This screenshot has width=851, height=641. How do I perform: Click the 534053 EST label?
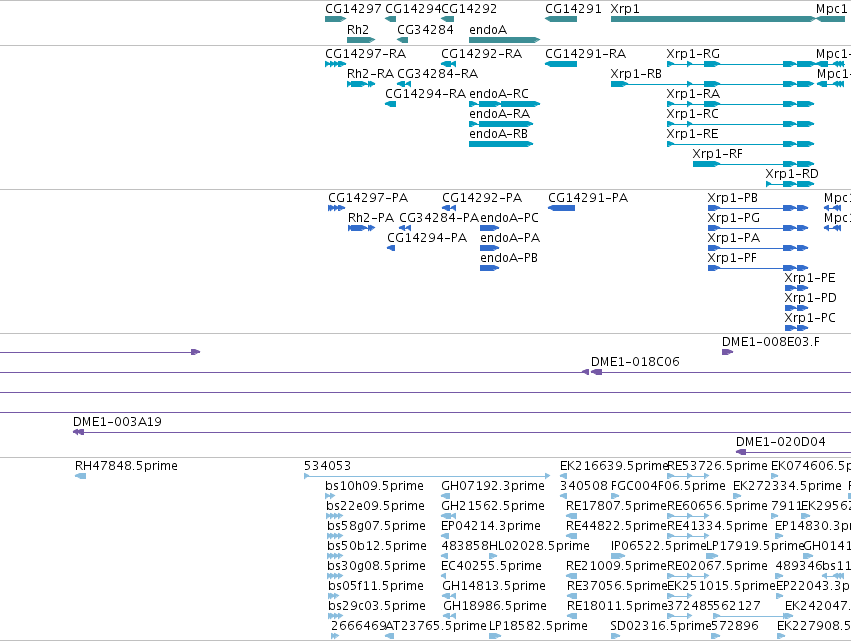327,466
